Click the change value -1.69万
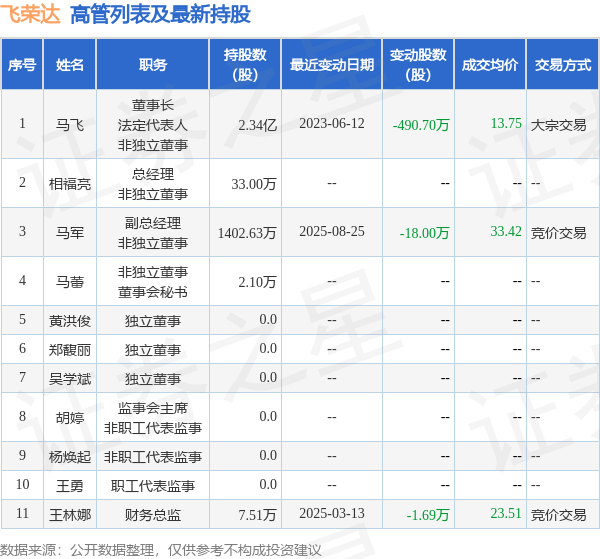This screenshot has height=559, width=600. tap(428, 515)
